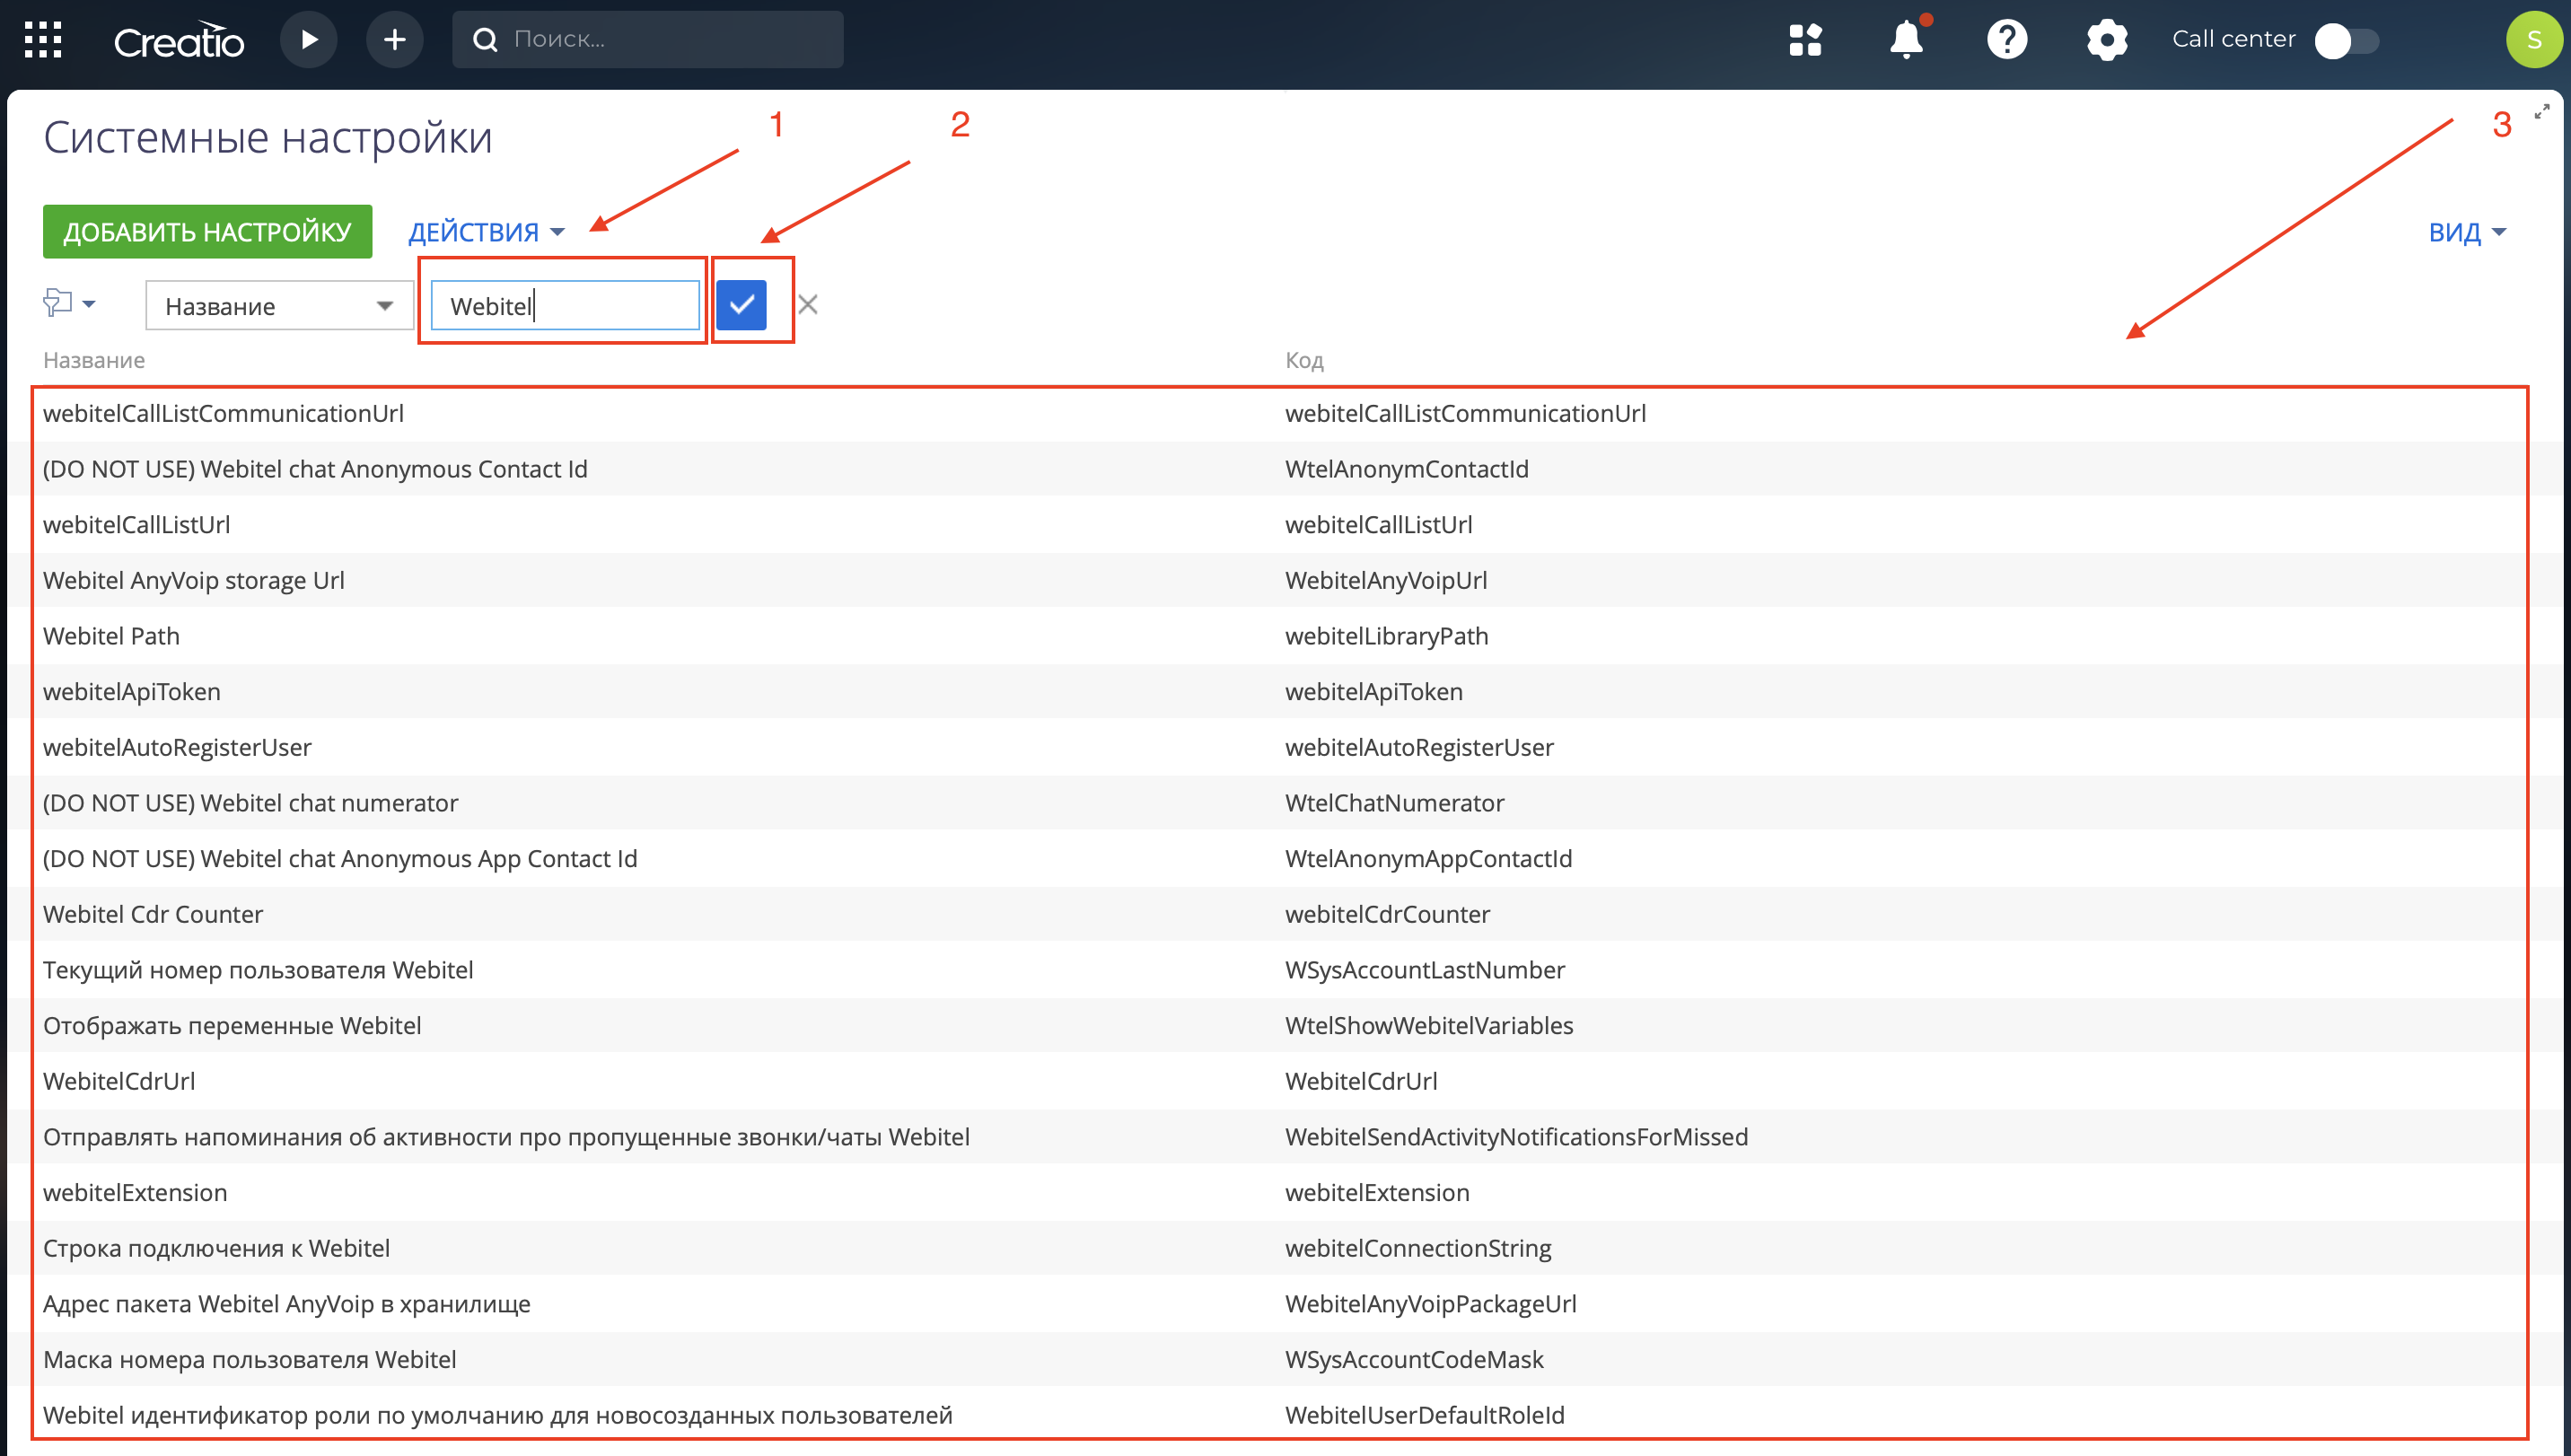The width and height of the screenshot is (2571, 1456).
Task: Open the Webitel Path setting
Action: (x=111, y=636)
